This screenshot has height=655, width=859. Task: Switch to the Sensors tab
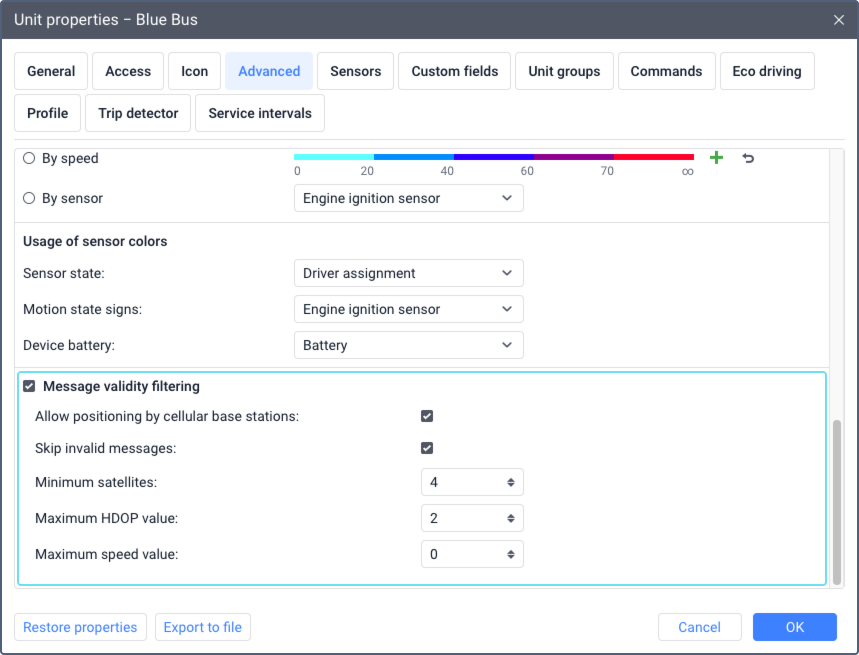click(356, 71)
